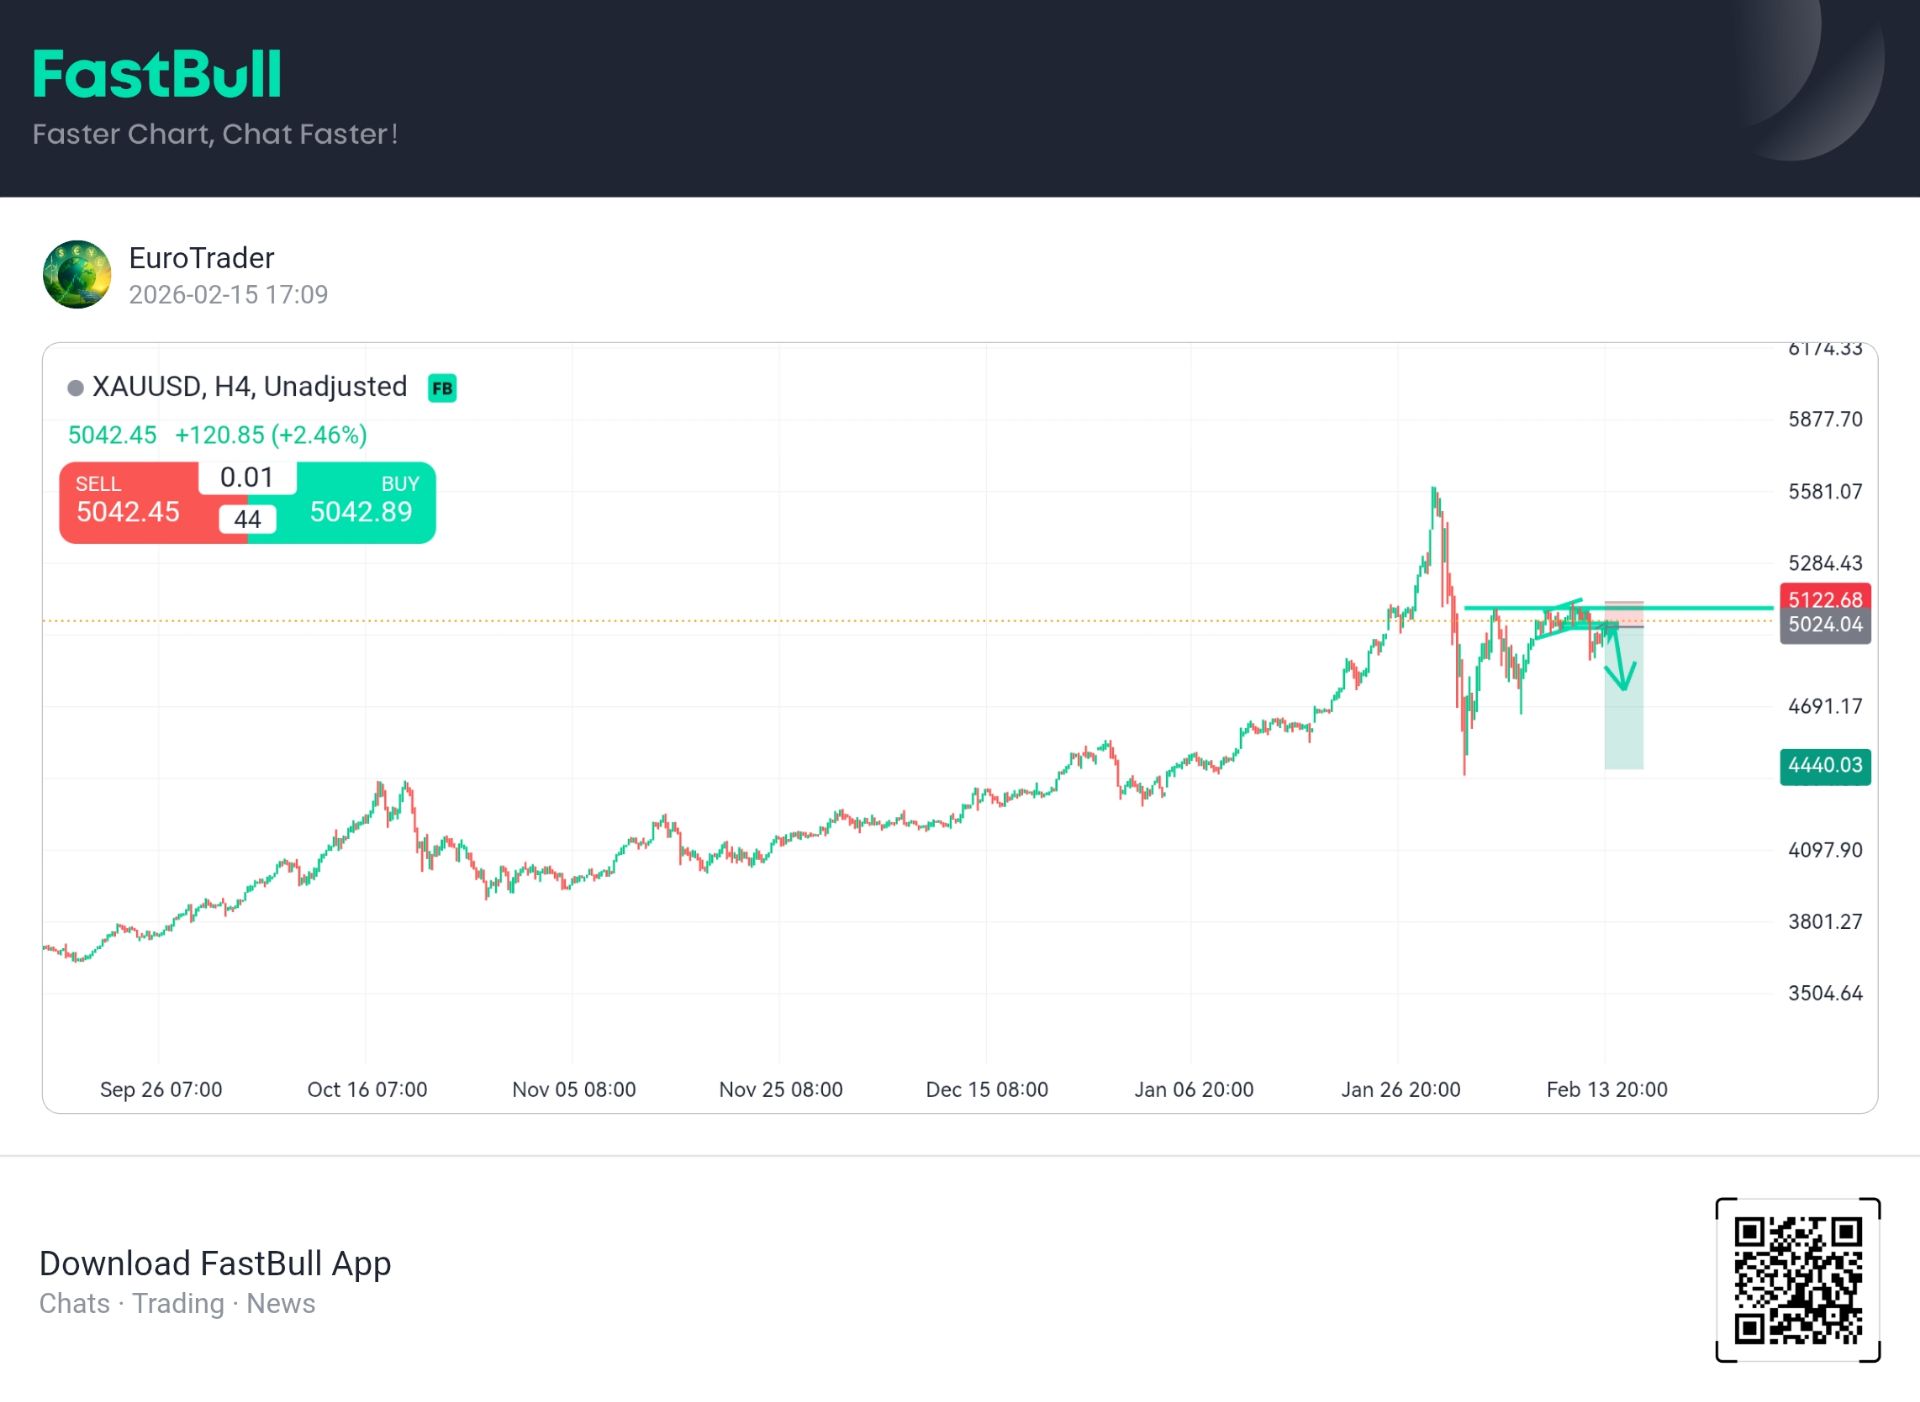This screenshot has height=1402, width=1920.
Task: Click the FastBull logo
Action: tap(157, 75)
